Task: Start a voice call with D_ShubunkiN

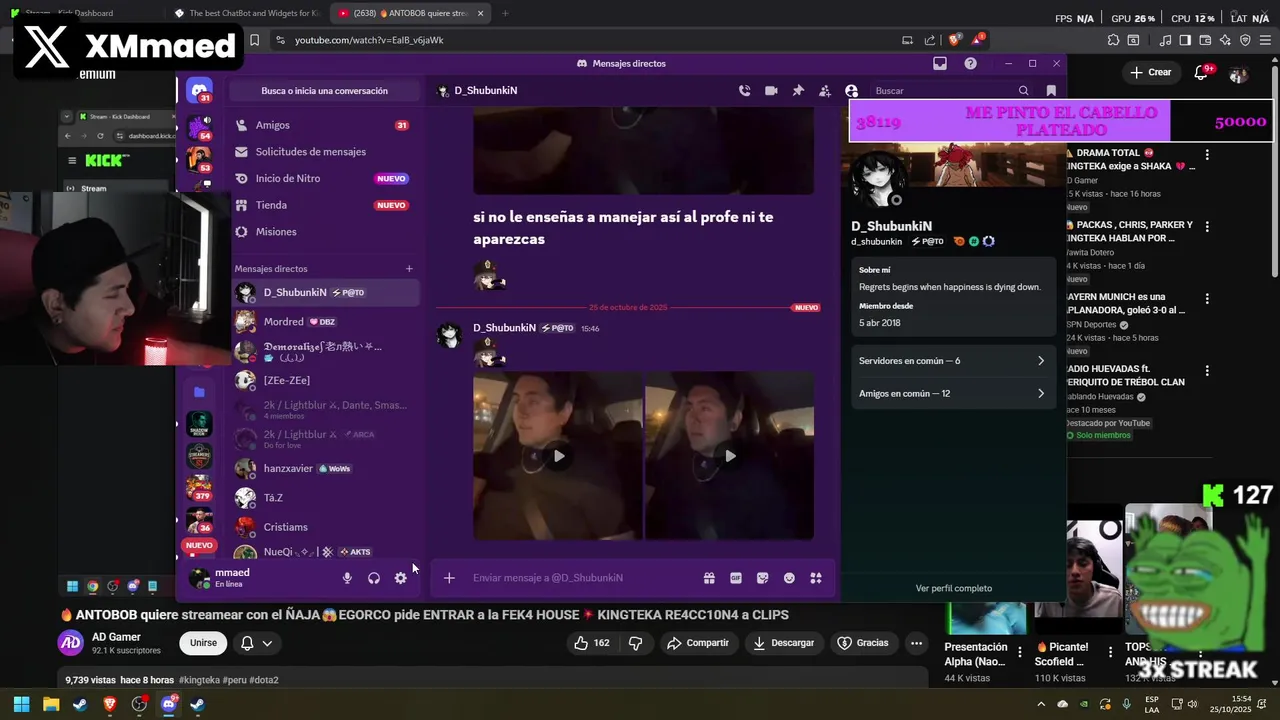Action: coord(744,91)
